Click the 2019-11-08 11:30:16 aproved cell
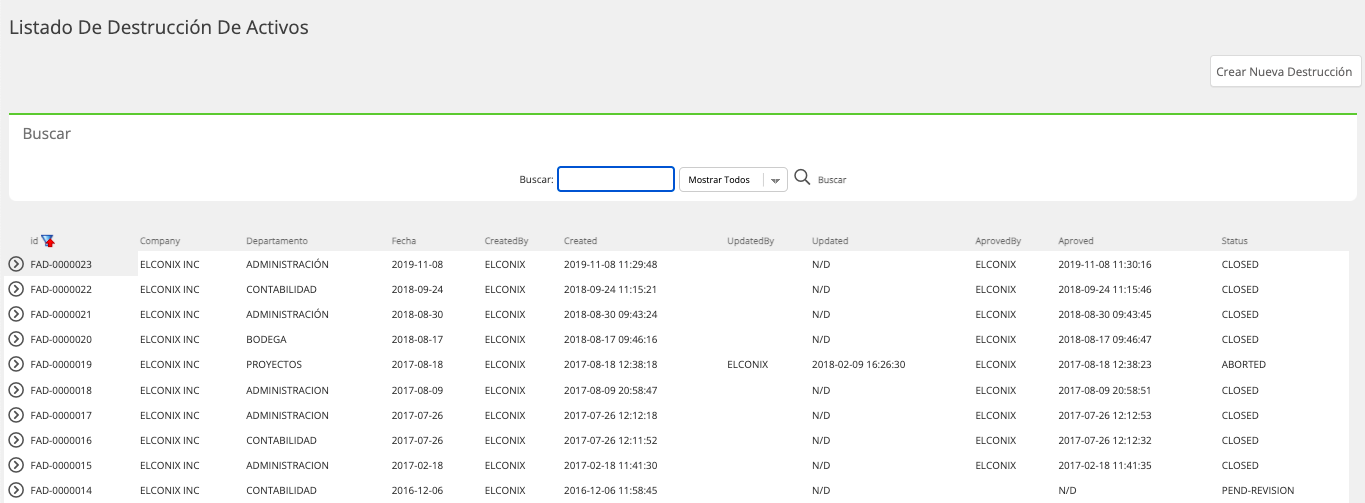Screen dimensions: 1365x503 pyautogui.click(x=1105, y=265)
